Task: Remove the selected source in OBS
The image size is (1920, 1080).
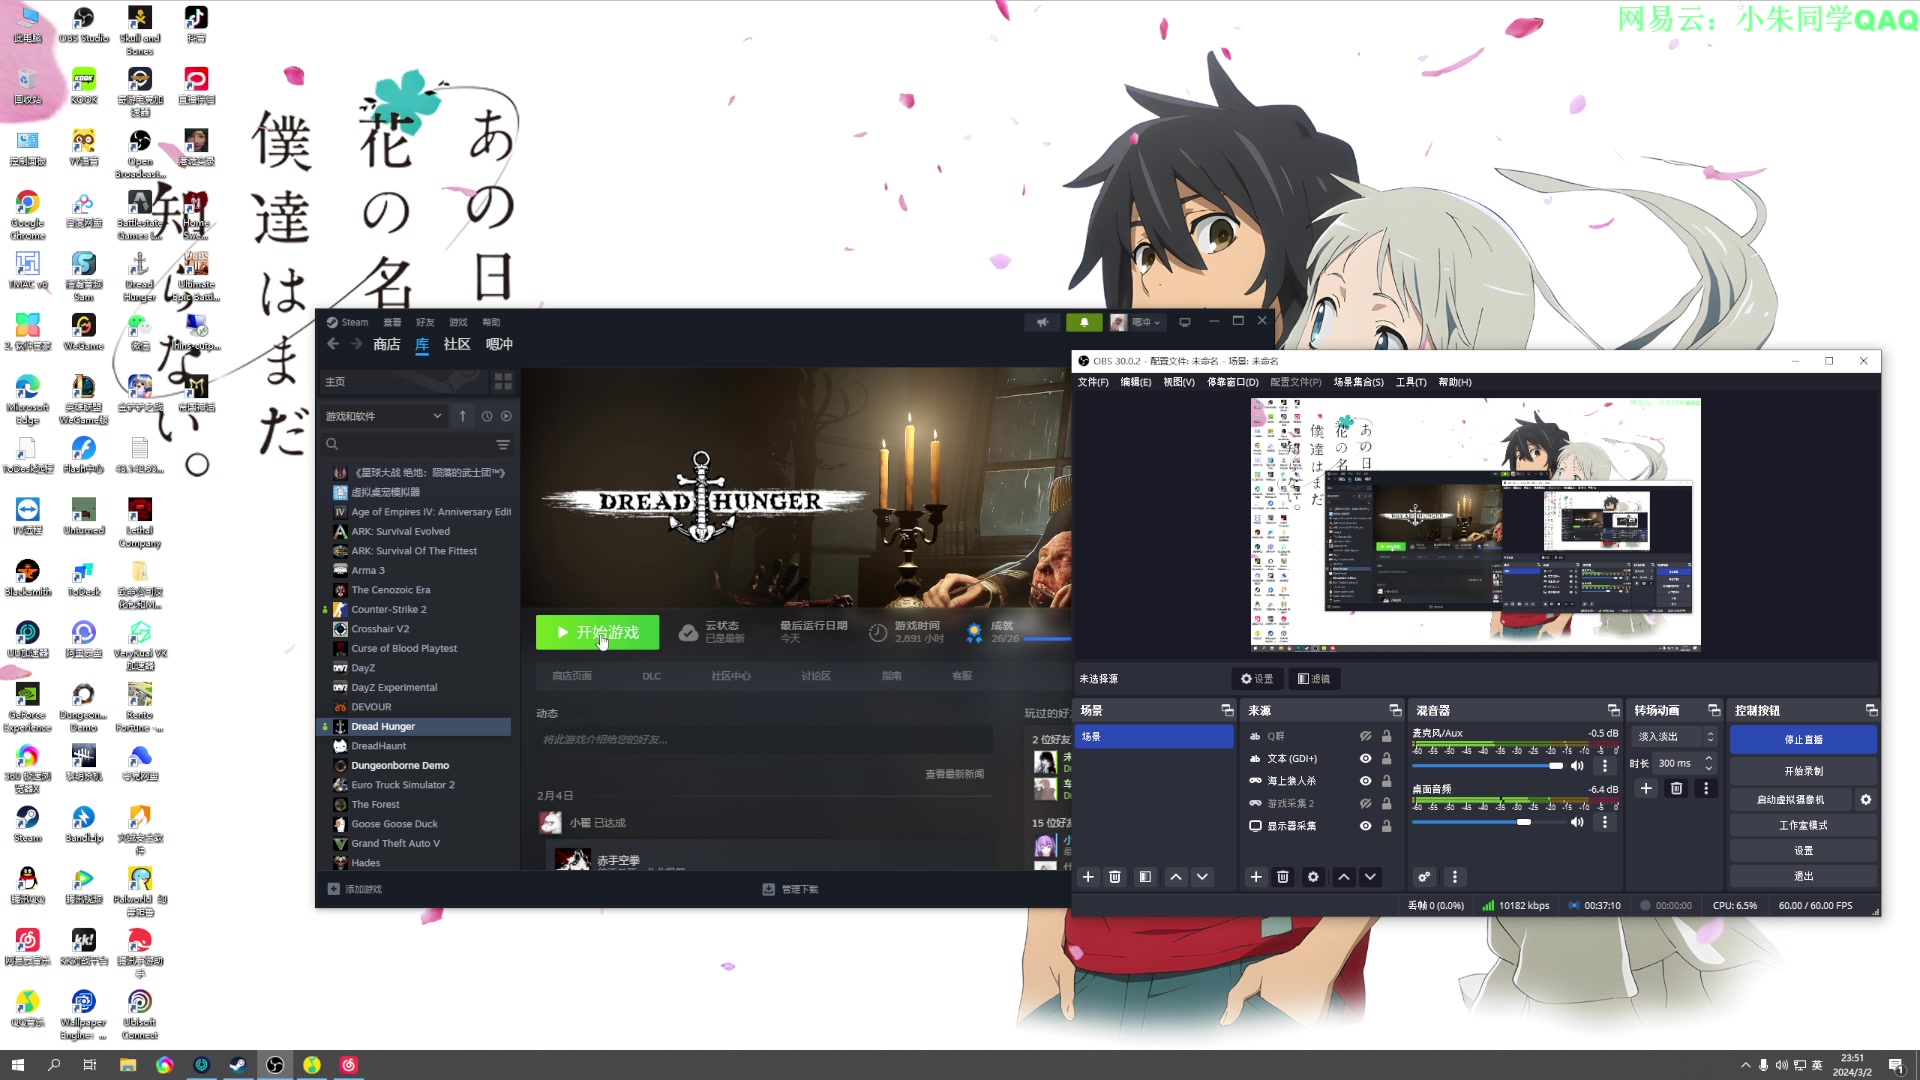Action: tap(1283, 877)
